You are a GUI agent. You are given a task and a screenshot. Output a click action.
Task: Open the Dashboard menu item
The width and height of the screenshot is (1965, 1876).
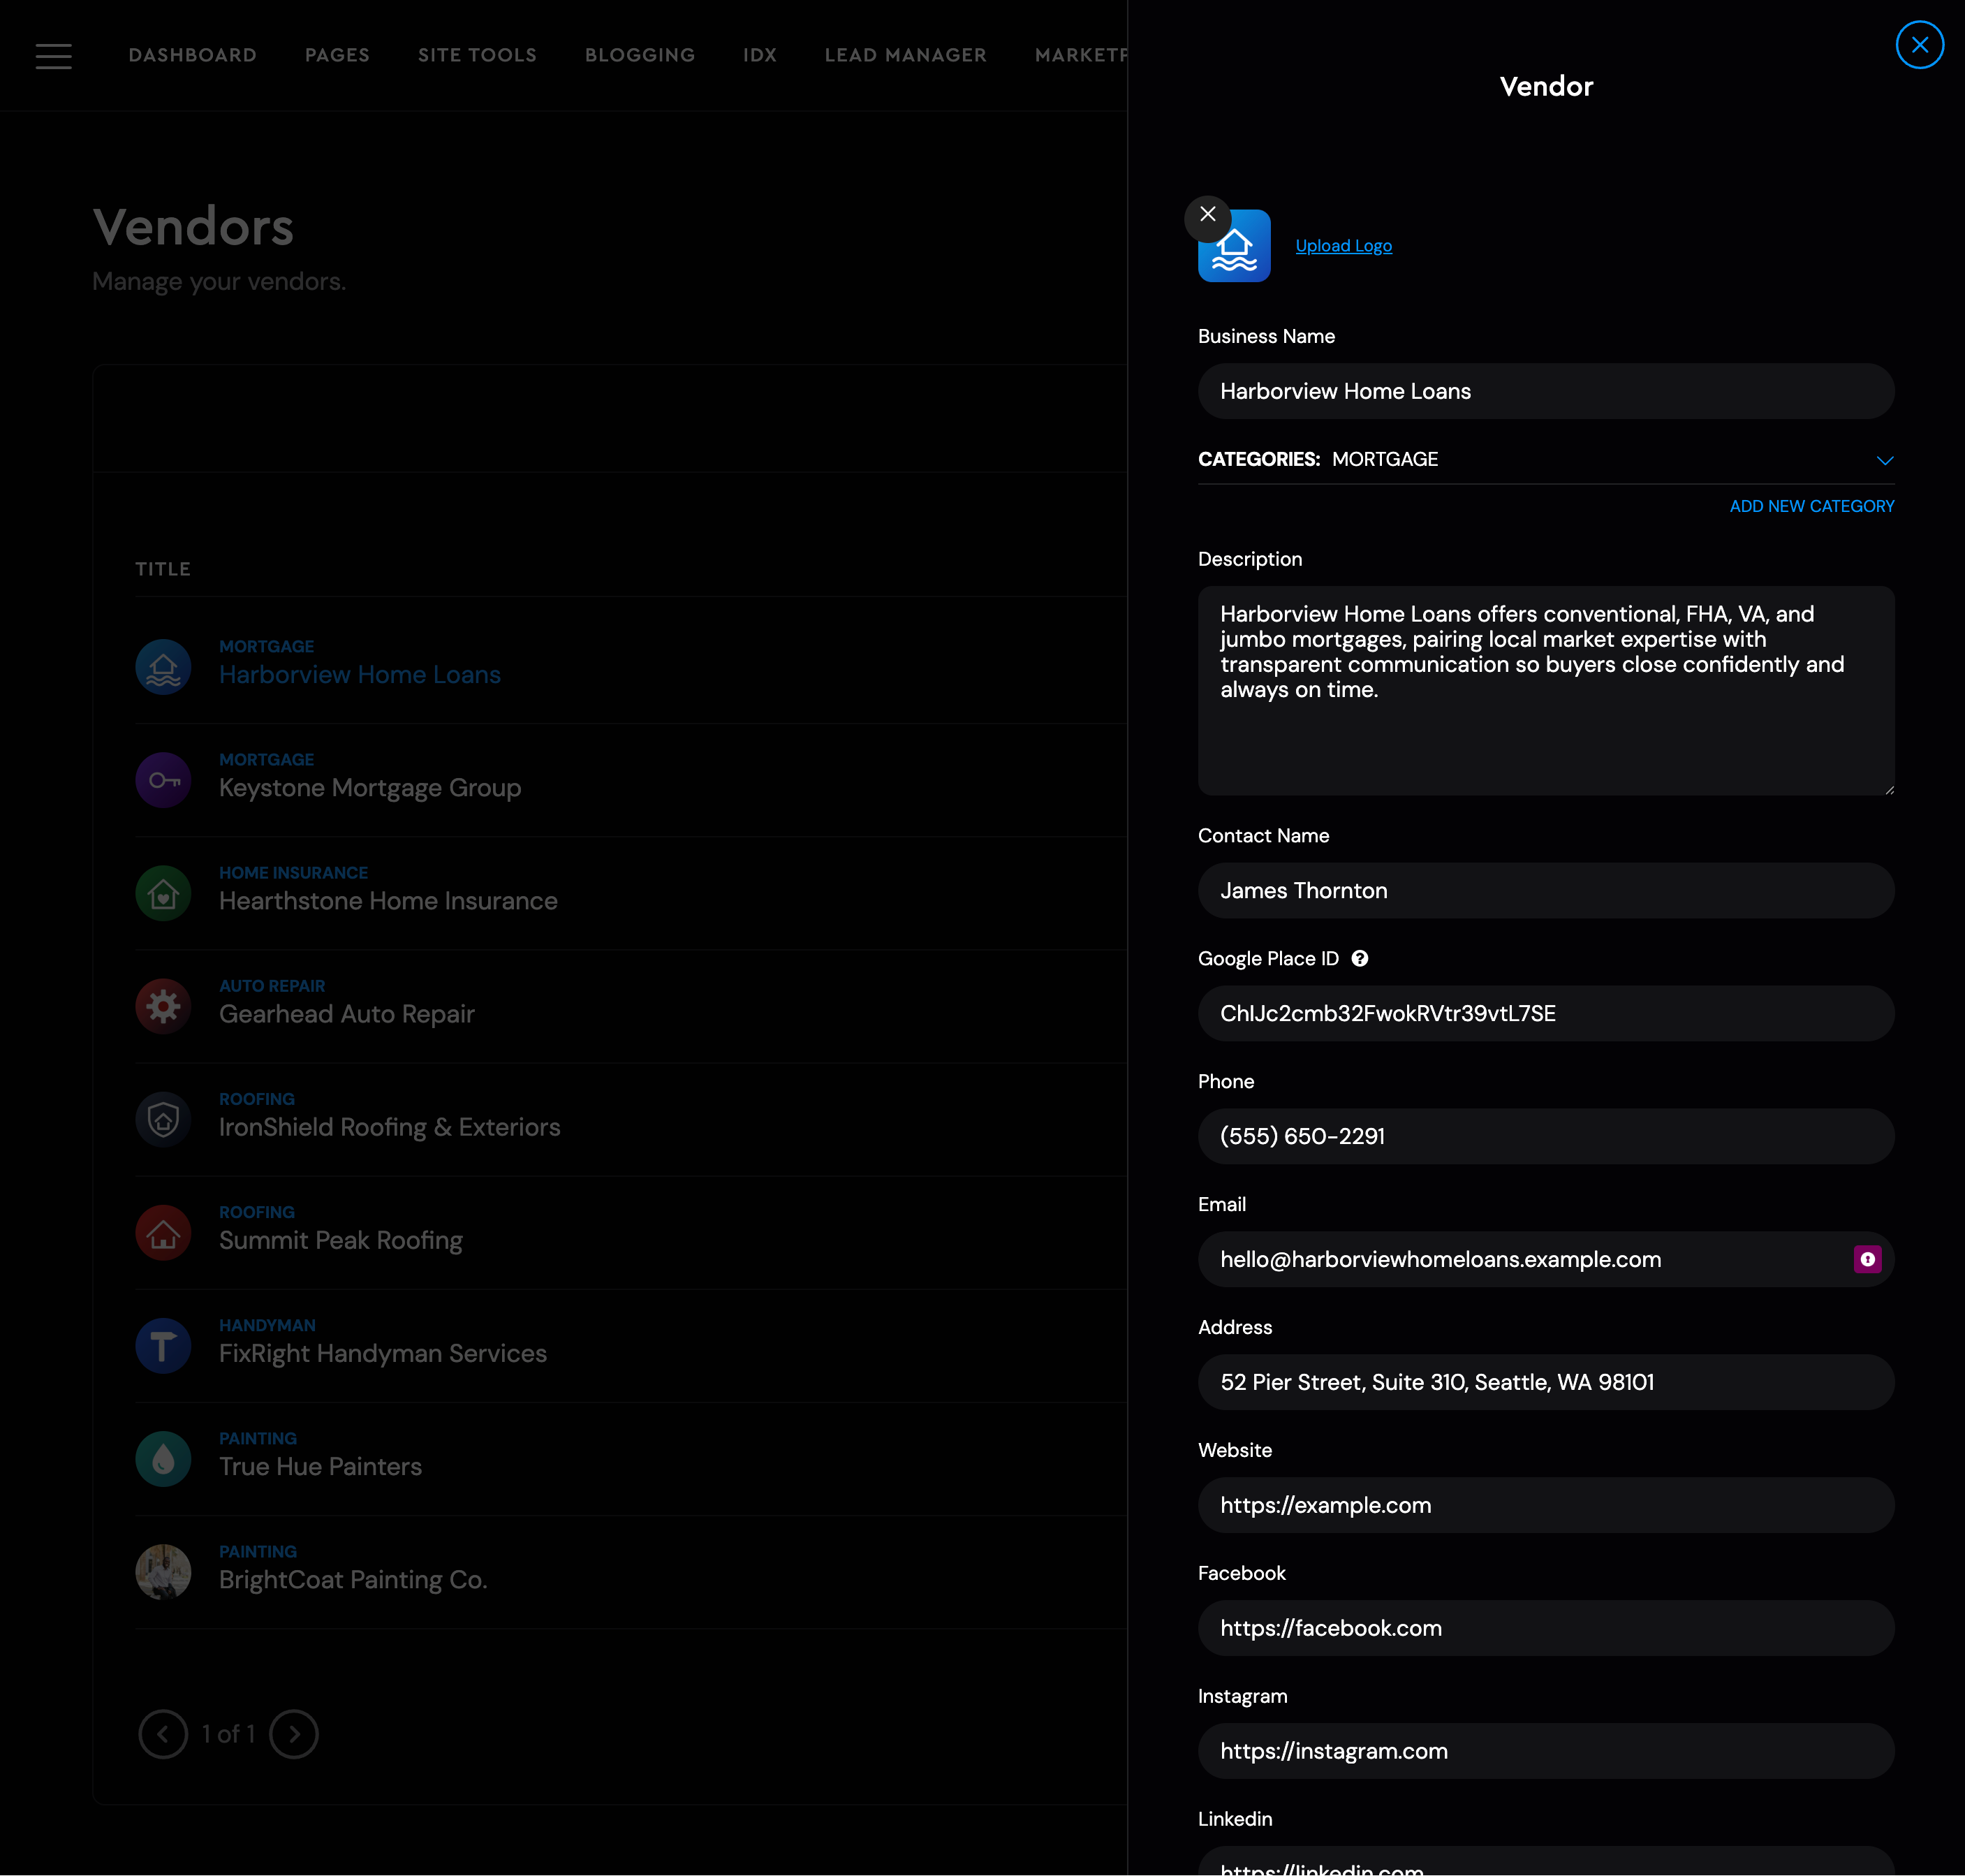pos(193,55)
